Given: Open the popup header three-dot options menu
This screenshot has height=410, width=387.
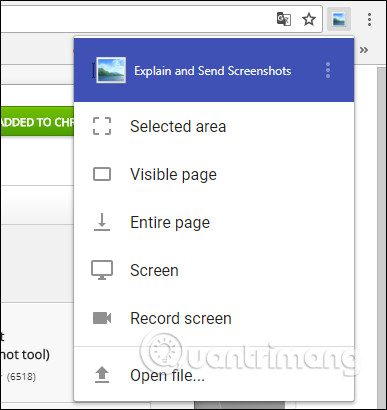Looking at the screenshot, I should (x=328, y=70).
